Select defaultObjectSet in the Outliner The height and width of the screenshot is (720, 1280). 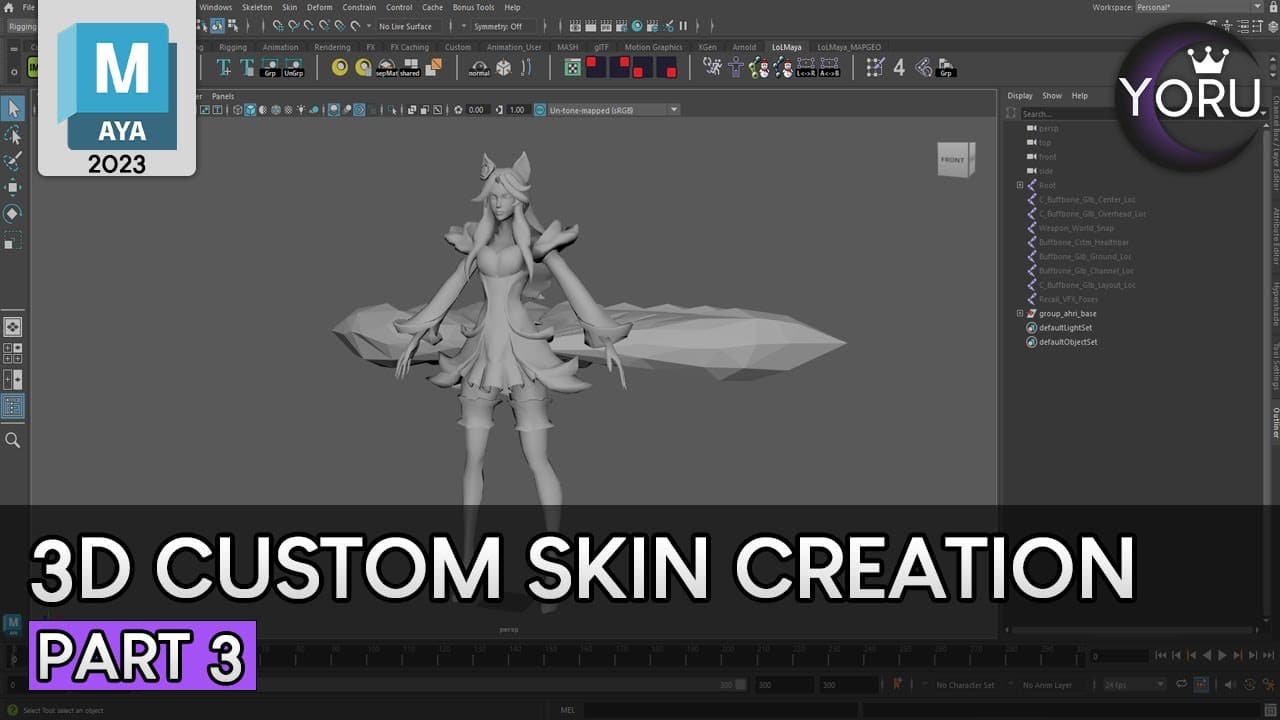pyautogui.click(x=1068, y=342)
